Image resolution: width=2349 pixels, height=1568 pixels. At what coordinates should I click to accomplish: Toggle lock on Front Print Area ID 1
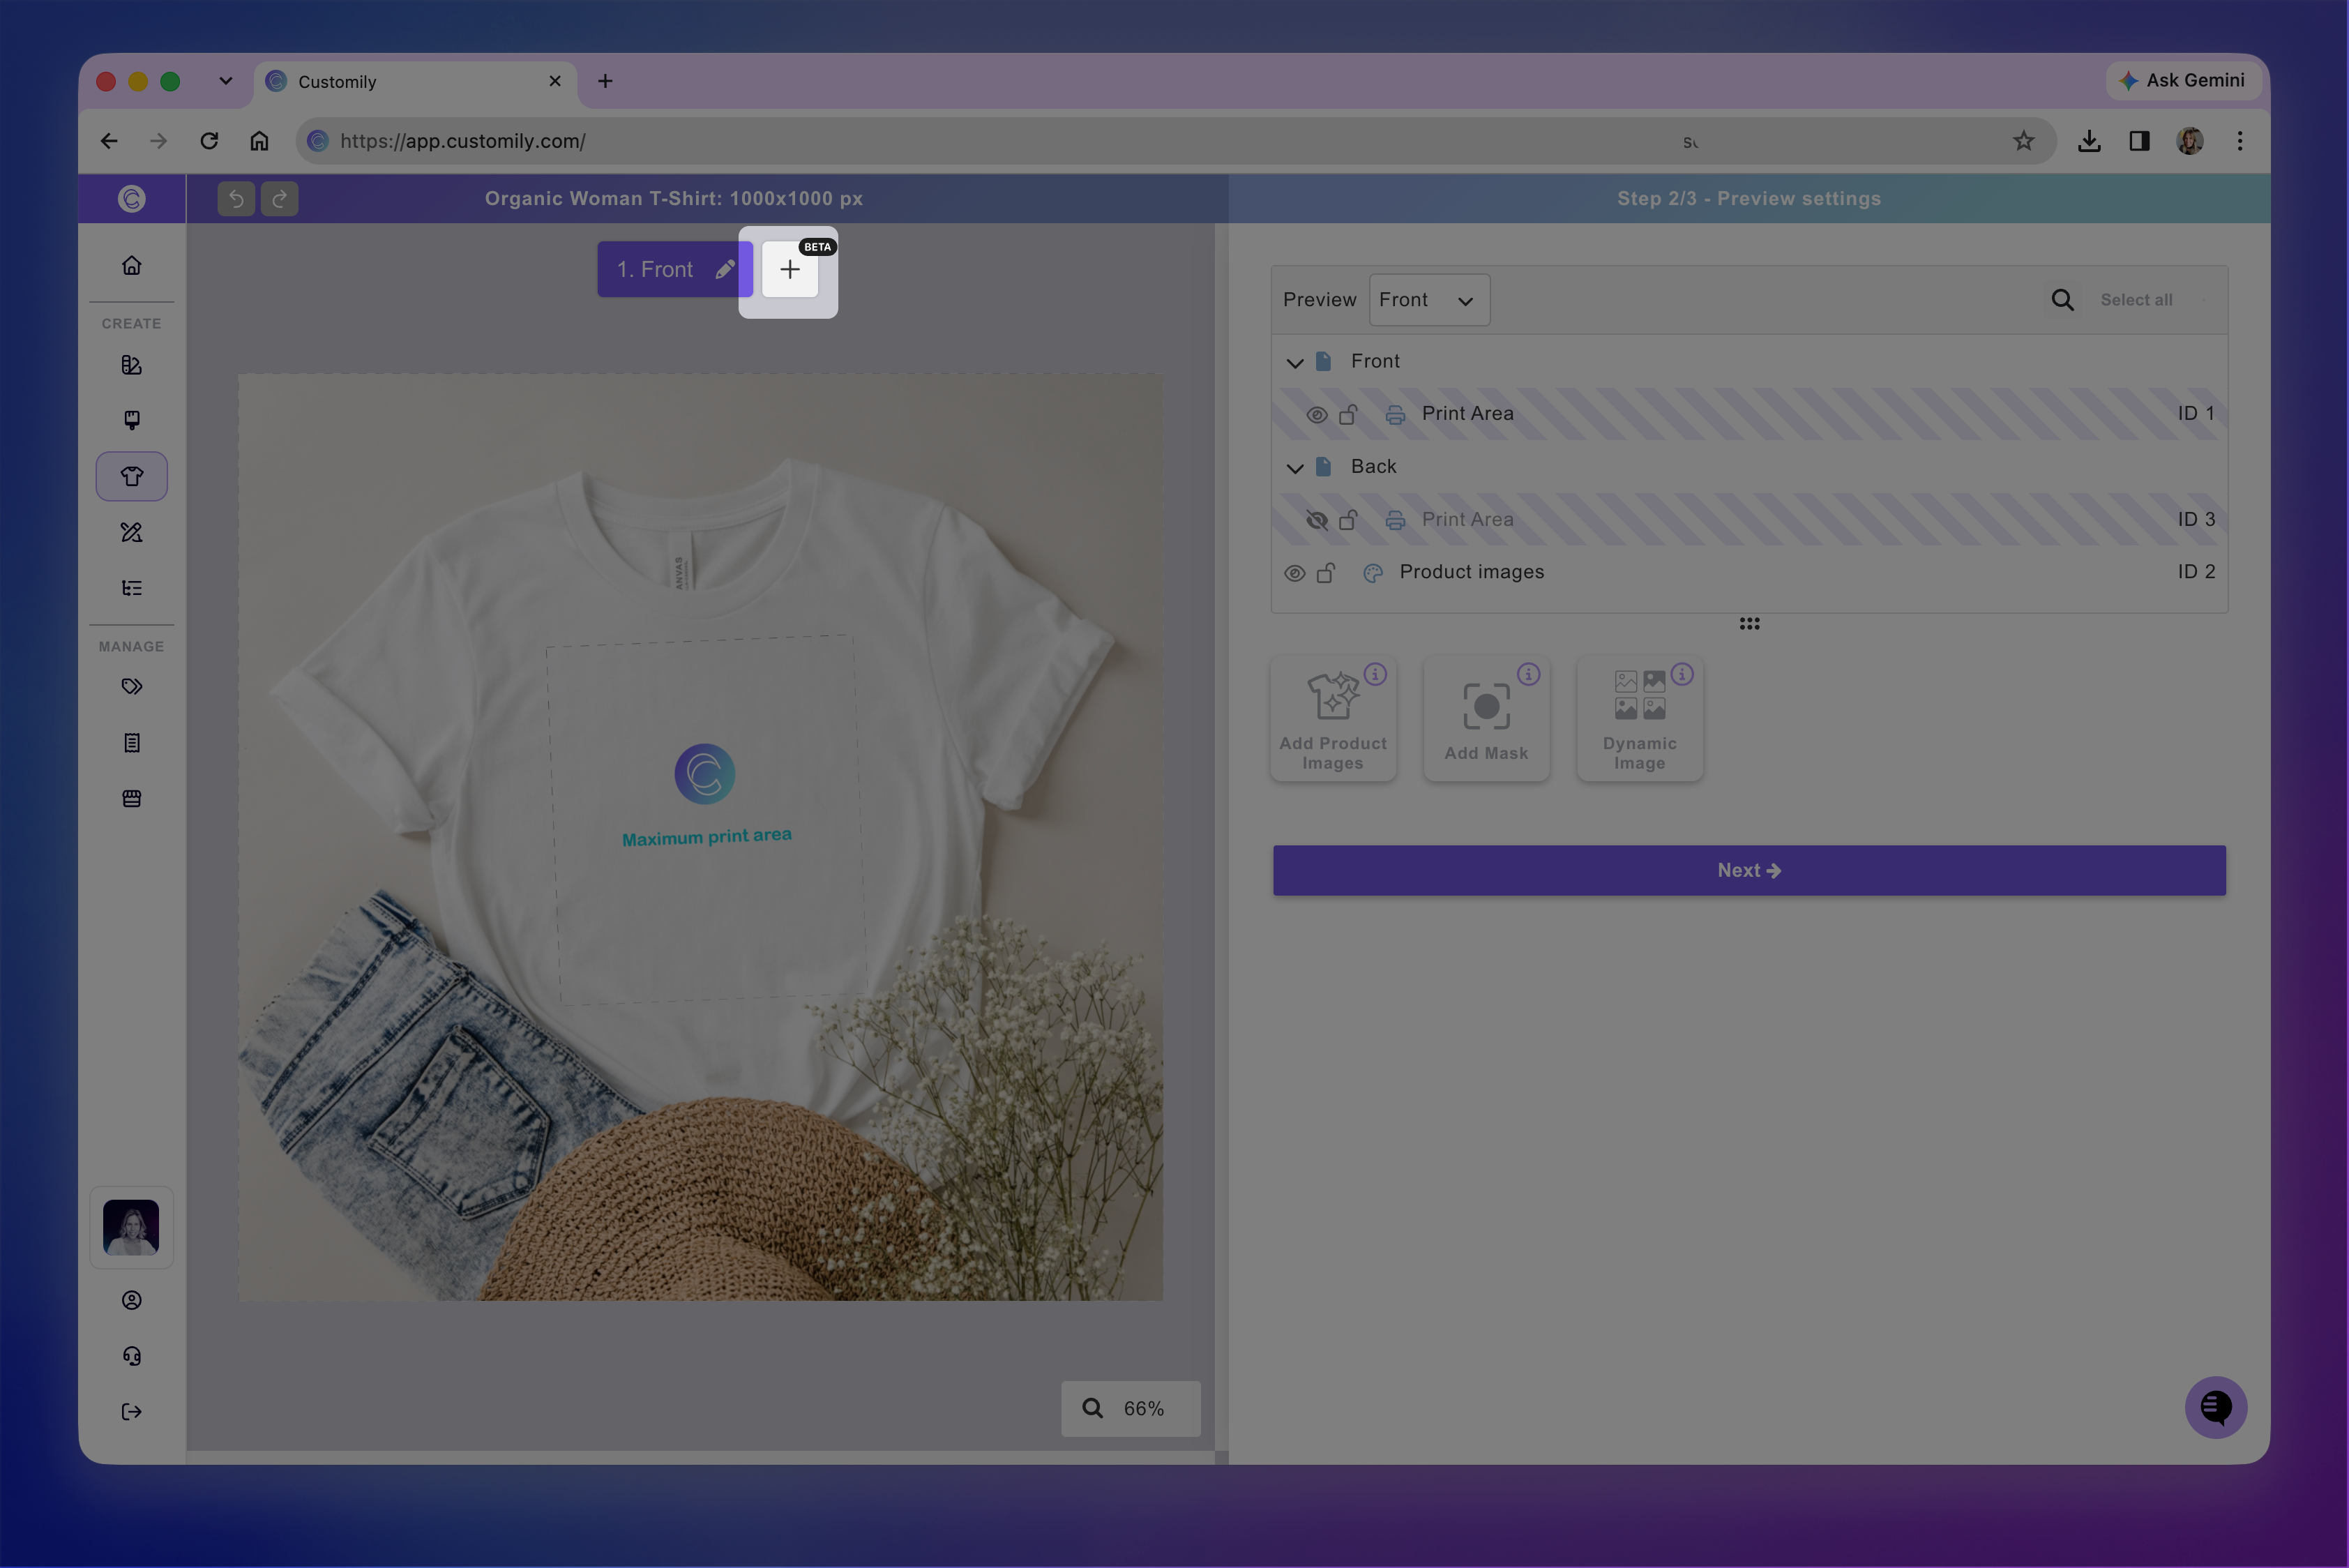click(x=1348, y=414)
